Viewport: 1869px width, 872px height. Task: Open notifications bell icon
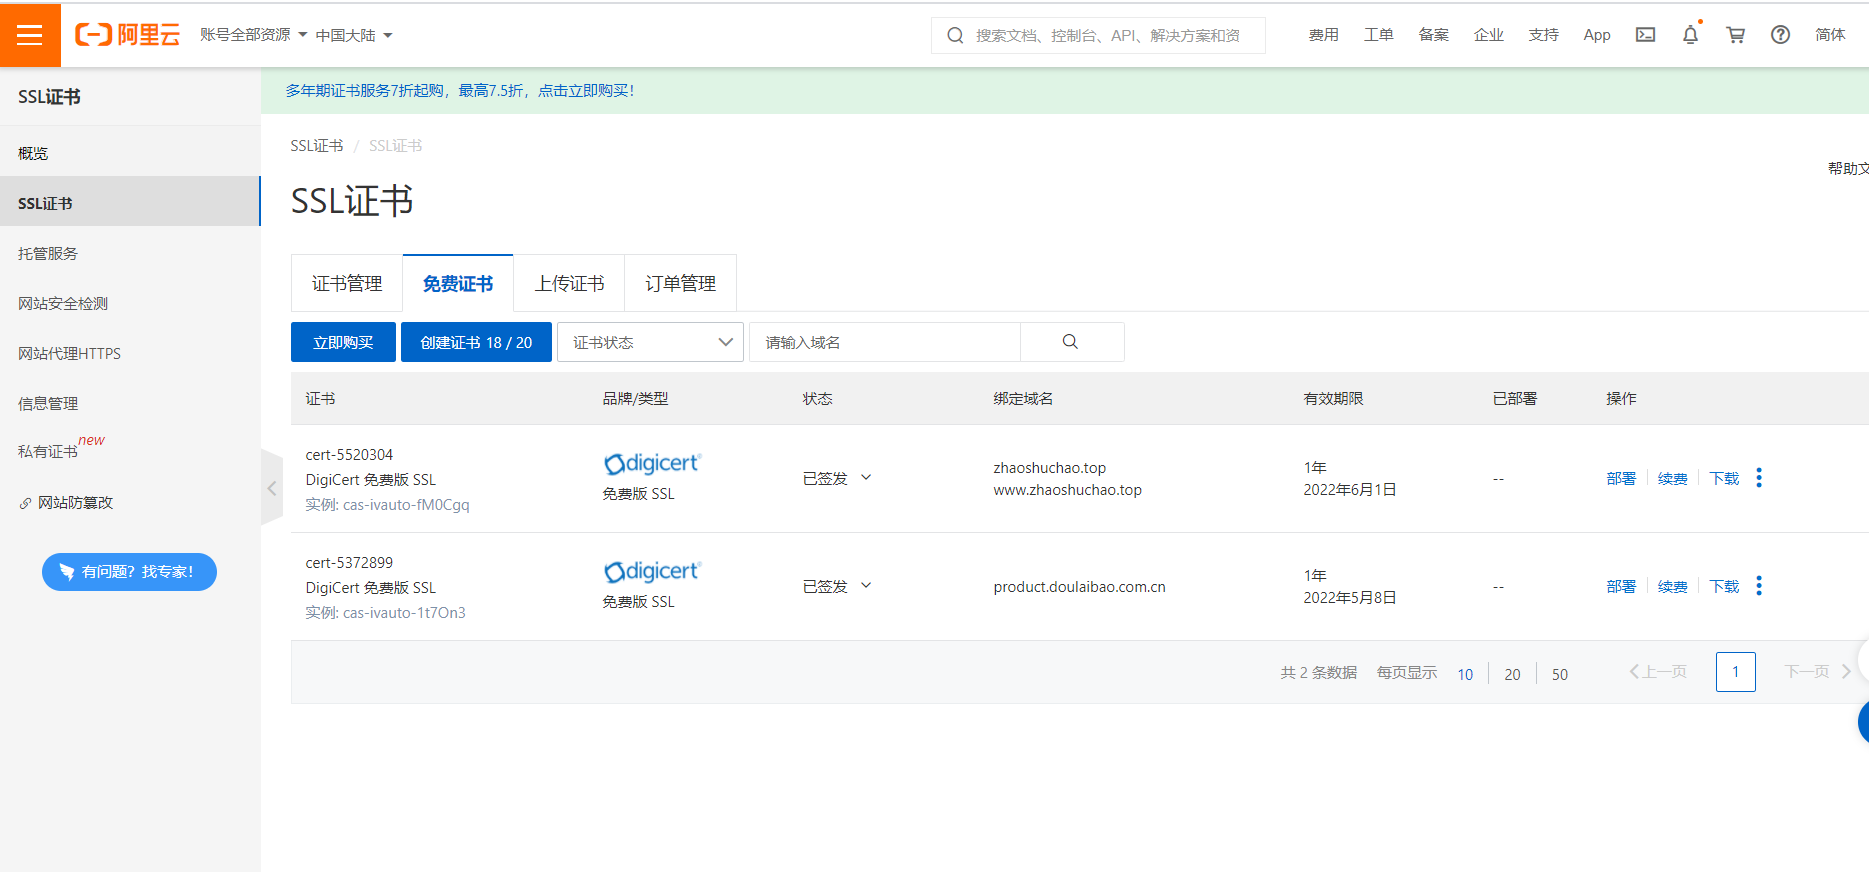[x=1690, y=35]
